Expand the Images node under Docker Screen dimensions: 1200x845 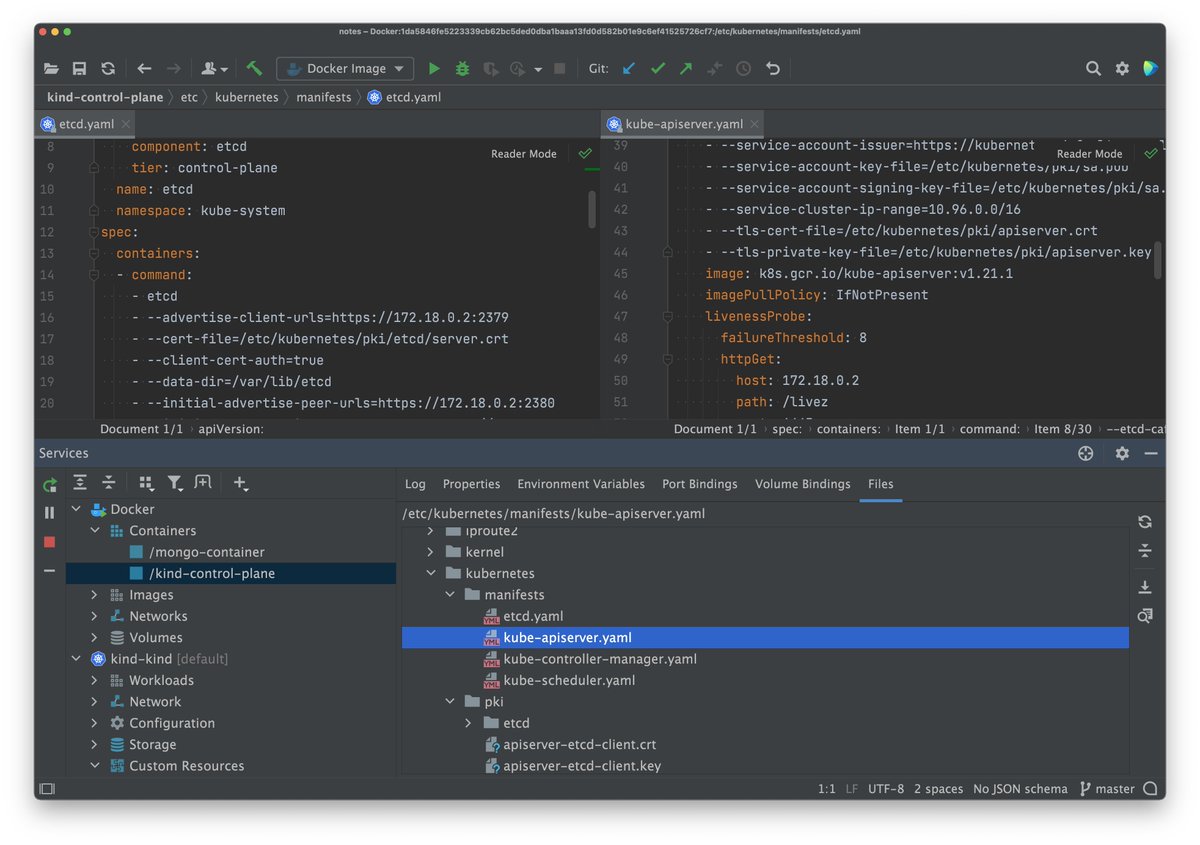pyautogui.click(x=93, y=594)
